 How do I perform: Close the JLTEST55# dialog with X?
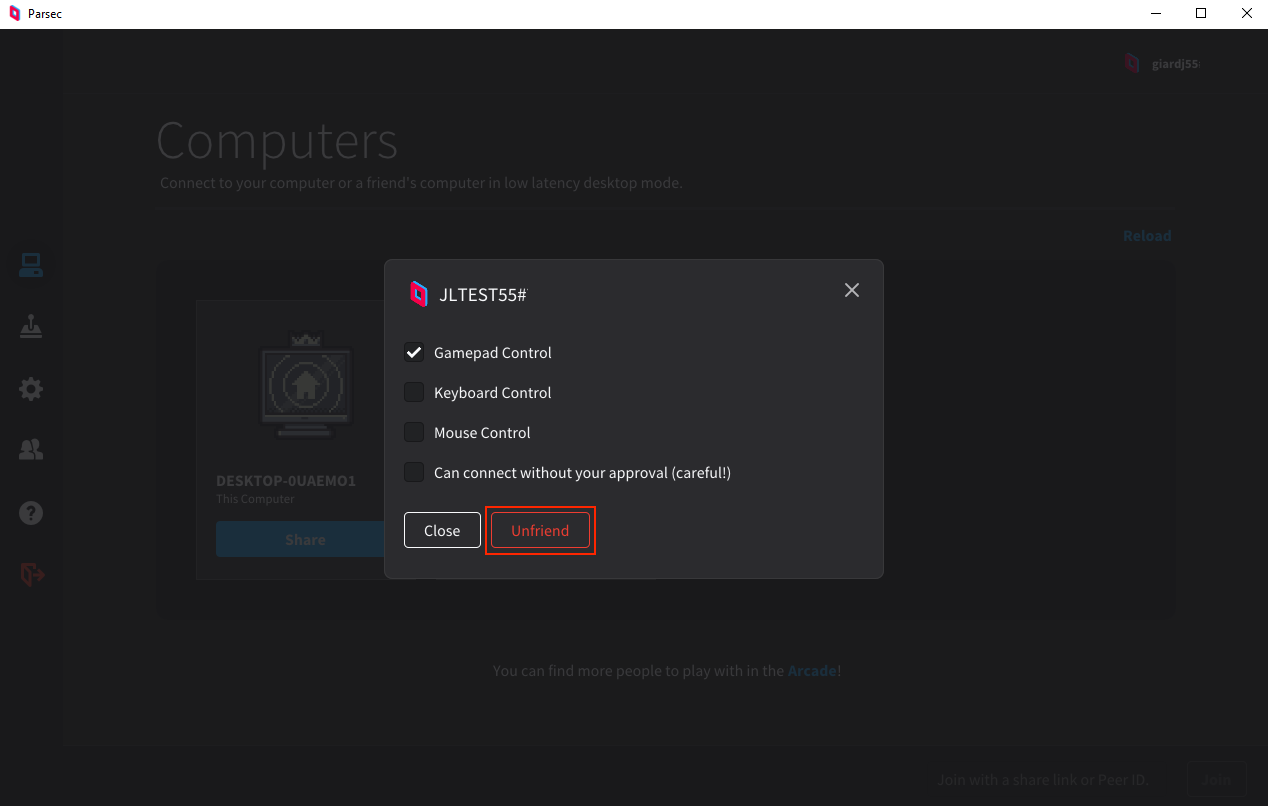click(x=852, y=290)
